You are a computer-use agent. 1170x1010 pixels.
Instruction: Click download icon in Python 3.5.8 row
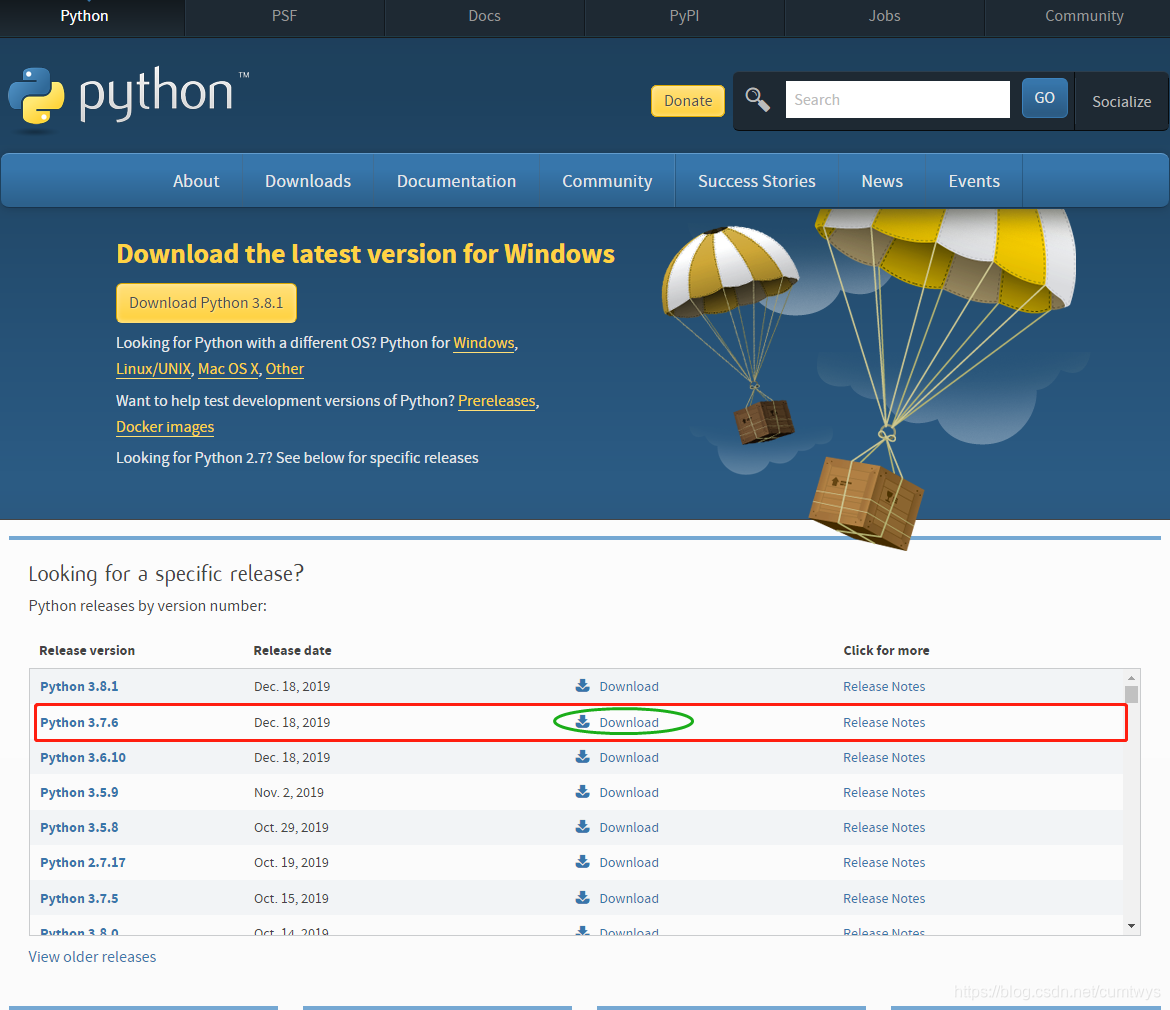tap(583, 826)
